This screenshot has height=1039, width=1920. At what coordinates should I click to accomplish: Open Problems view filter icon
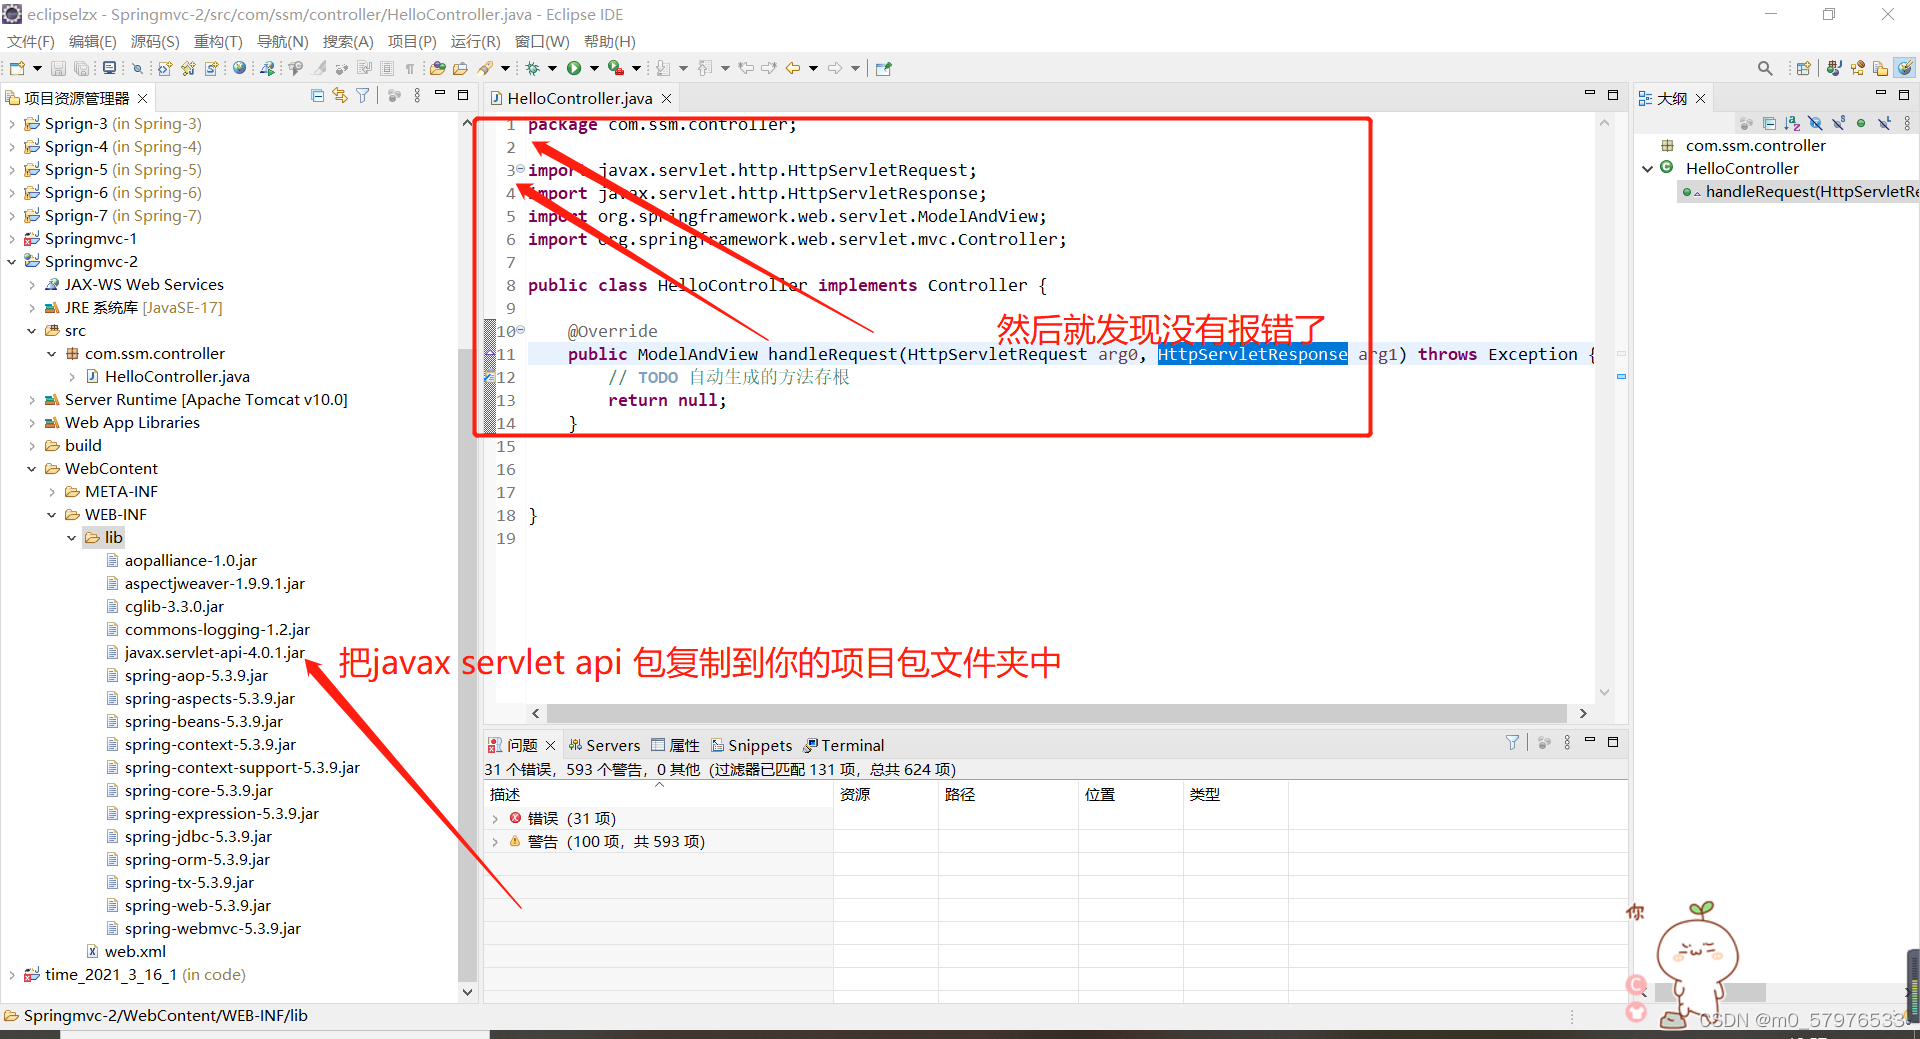click(x=1512, y=743)
